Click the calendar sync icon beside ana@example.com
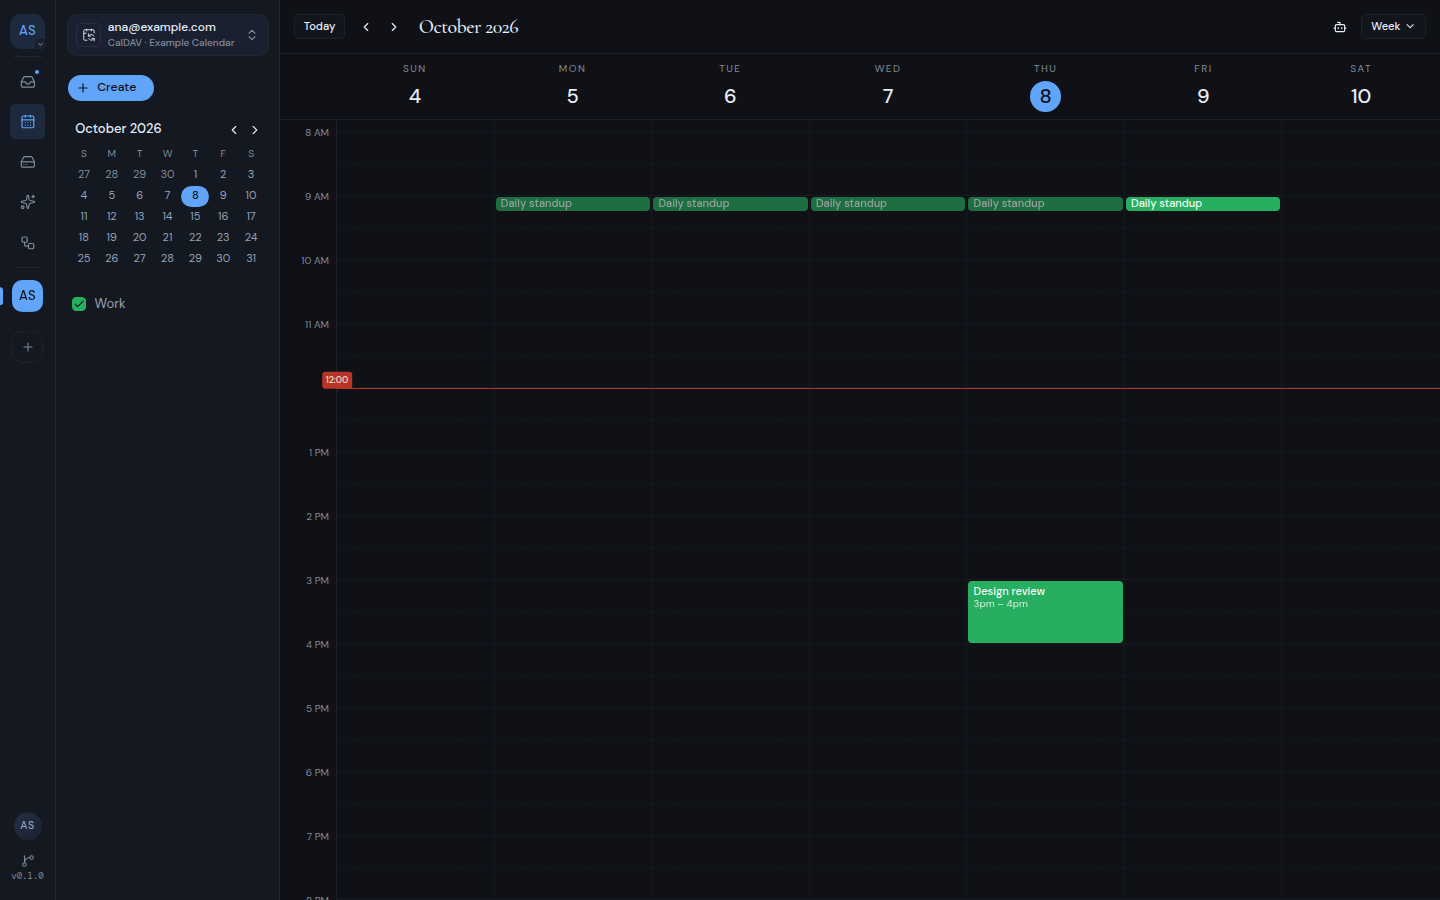Screen dimensions: 1440x900 pyautogui.click(x=89, y=35)
